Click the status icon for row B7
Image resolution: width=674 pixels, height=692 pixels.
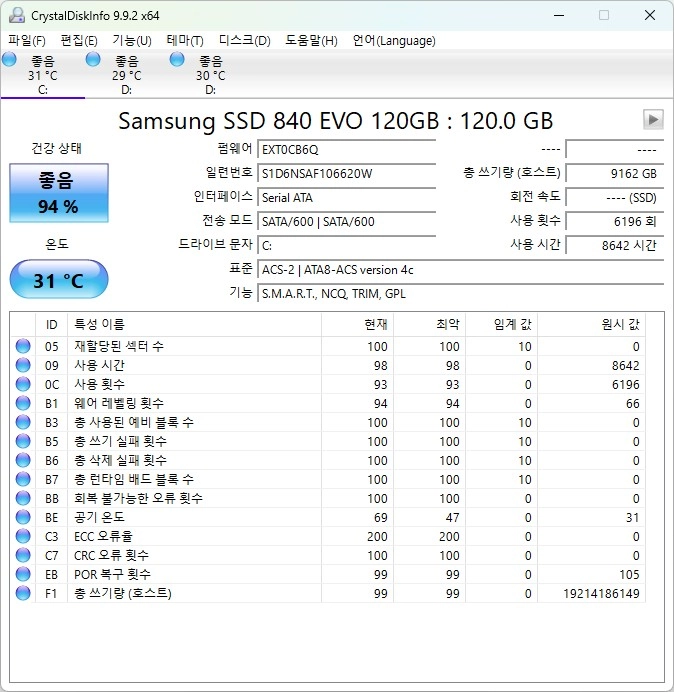[23, 479]
